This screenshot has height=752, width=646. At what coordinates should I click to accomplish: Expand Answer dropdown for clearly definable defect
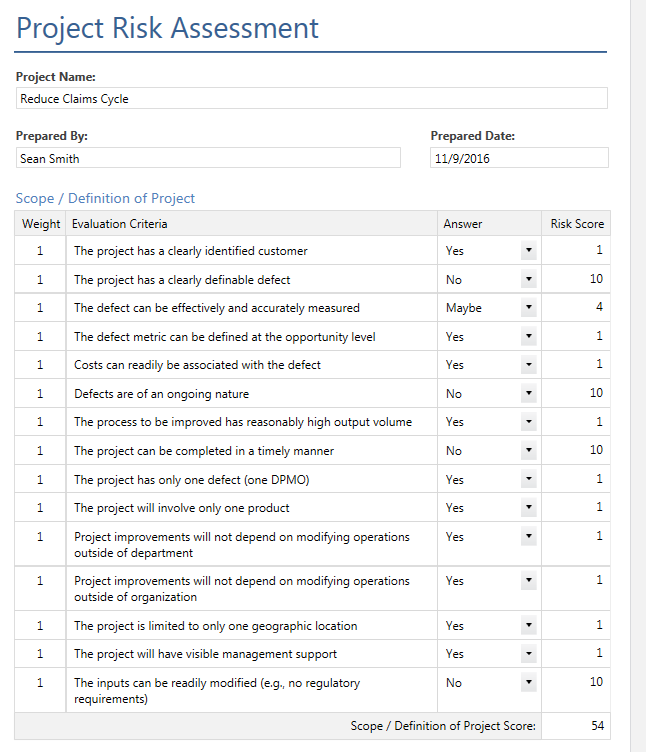pyautogui.click(x=528, y=280)
